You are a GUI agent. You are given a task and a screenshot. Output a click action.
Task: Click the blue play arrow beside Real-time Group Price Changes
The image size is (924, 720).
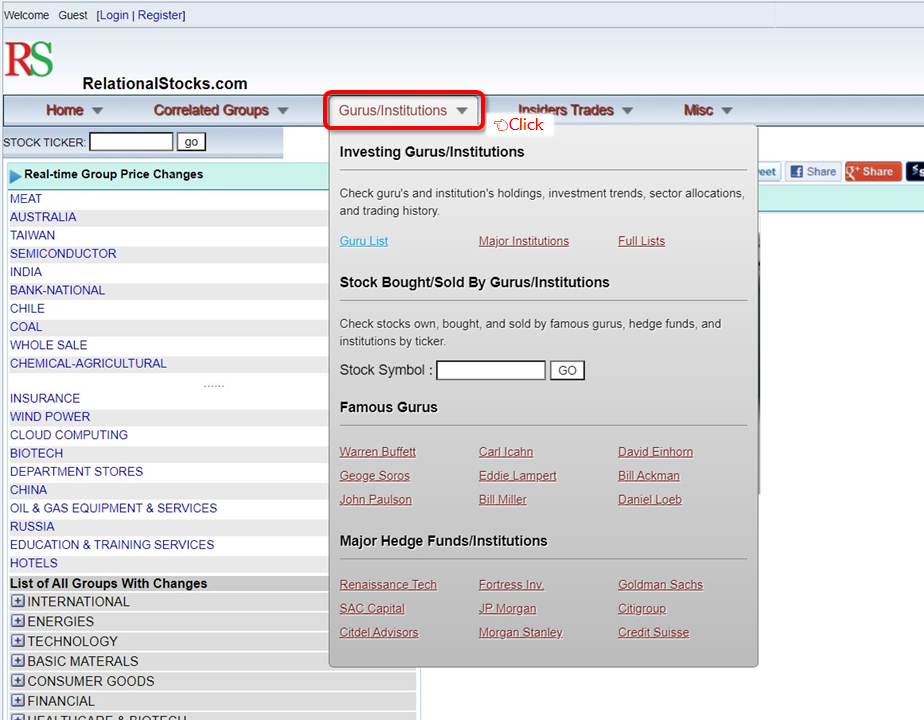click(x=15, y=176)
